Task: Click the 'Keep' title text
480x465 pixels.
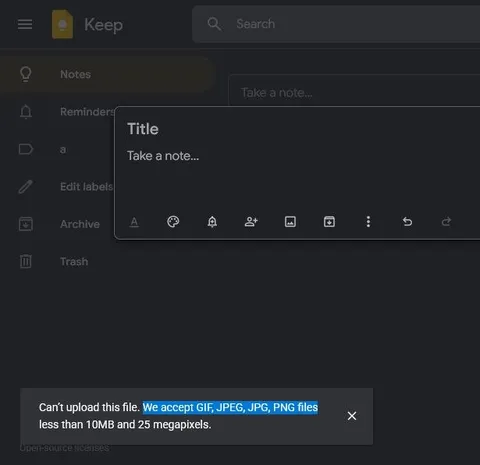Action: coord(103,25)
